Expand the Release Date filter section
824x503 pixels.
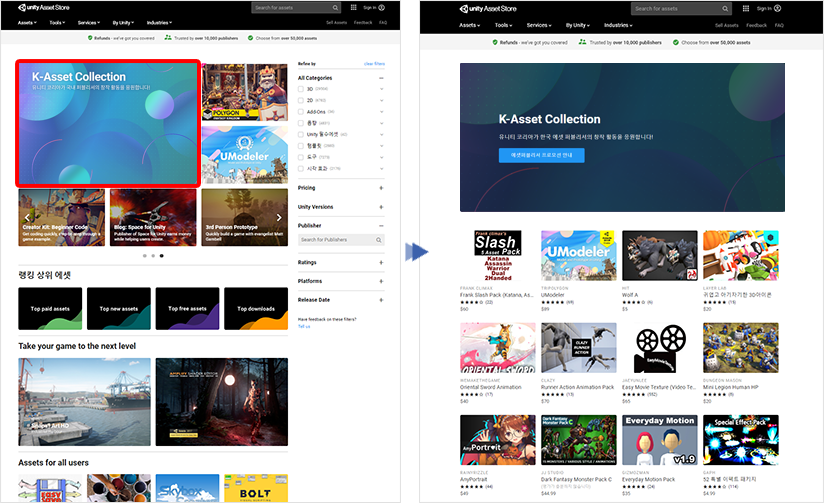tap(382, 300)
